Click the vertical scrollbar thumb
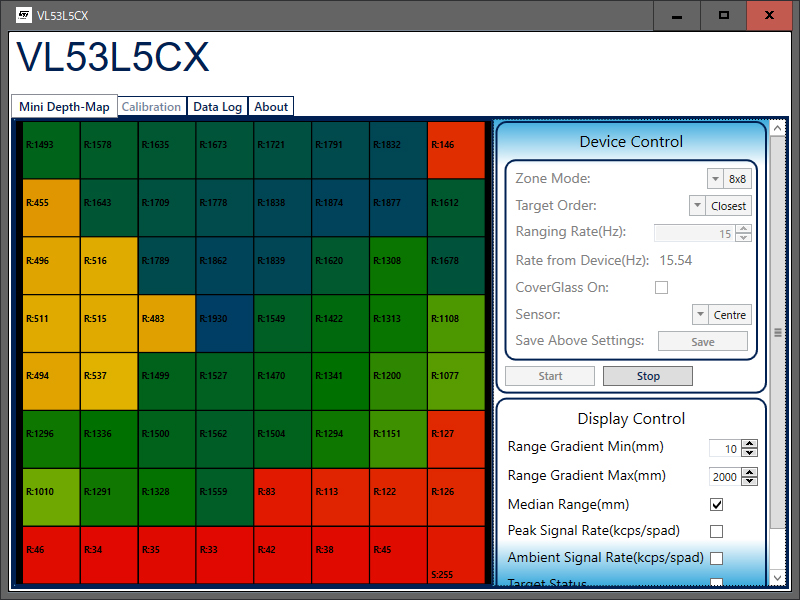This screenshot has height=600, width=800. pos(777,333)
